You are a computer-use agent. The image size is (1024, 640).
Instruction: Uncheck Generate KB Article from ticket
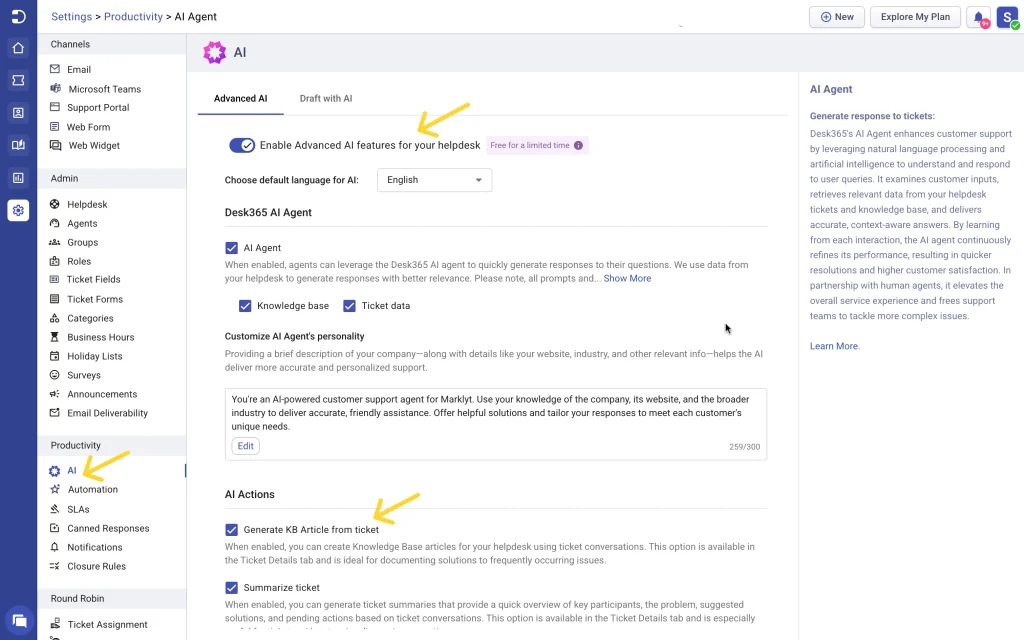(x=231, y=530)
